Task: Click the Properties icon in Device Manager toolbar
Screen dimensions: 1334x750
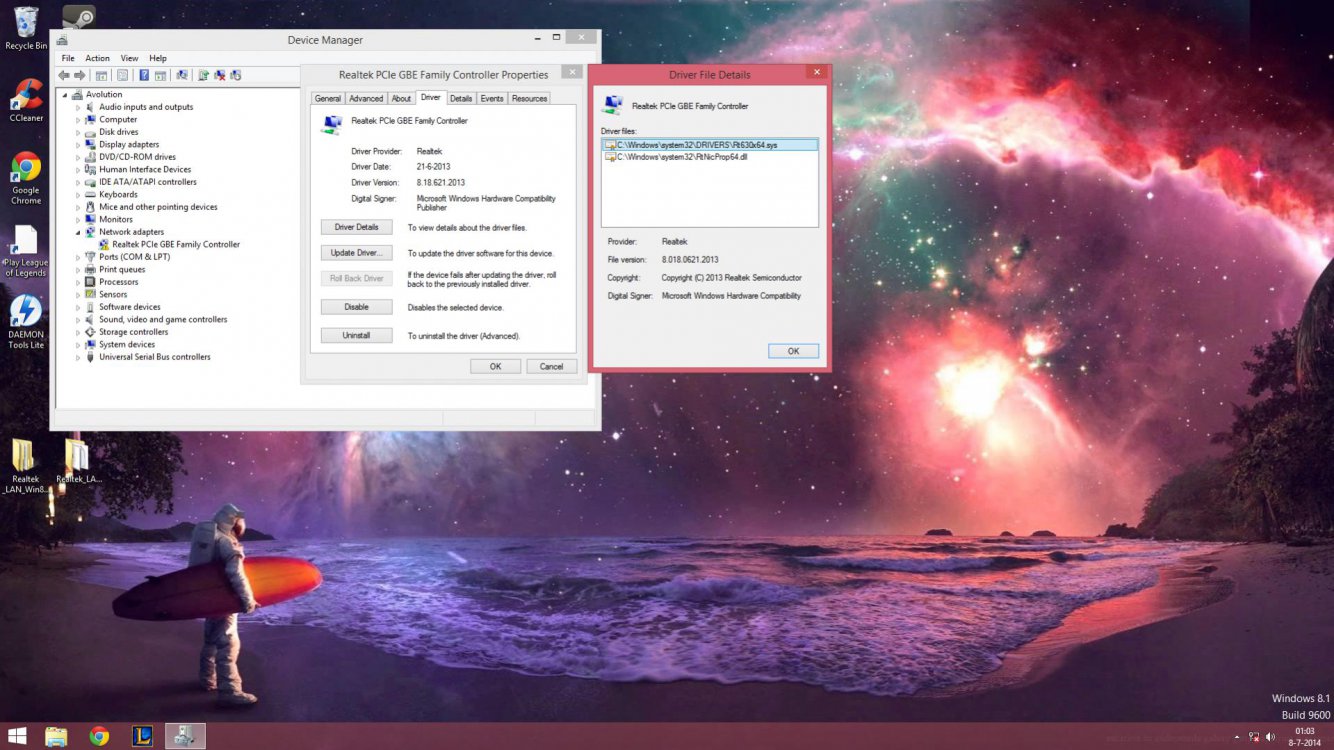Action: [x=123, y=75]
